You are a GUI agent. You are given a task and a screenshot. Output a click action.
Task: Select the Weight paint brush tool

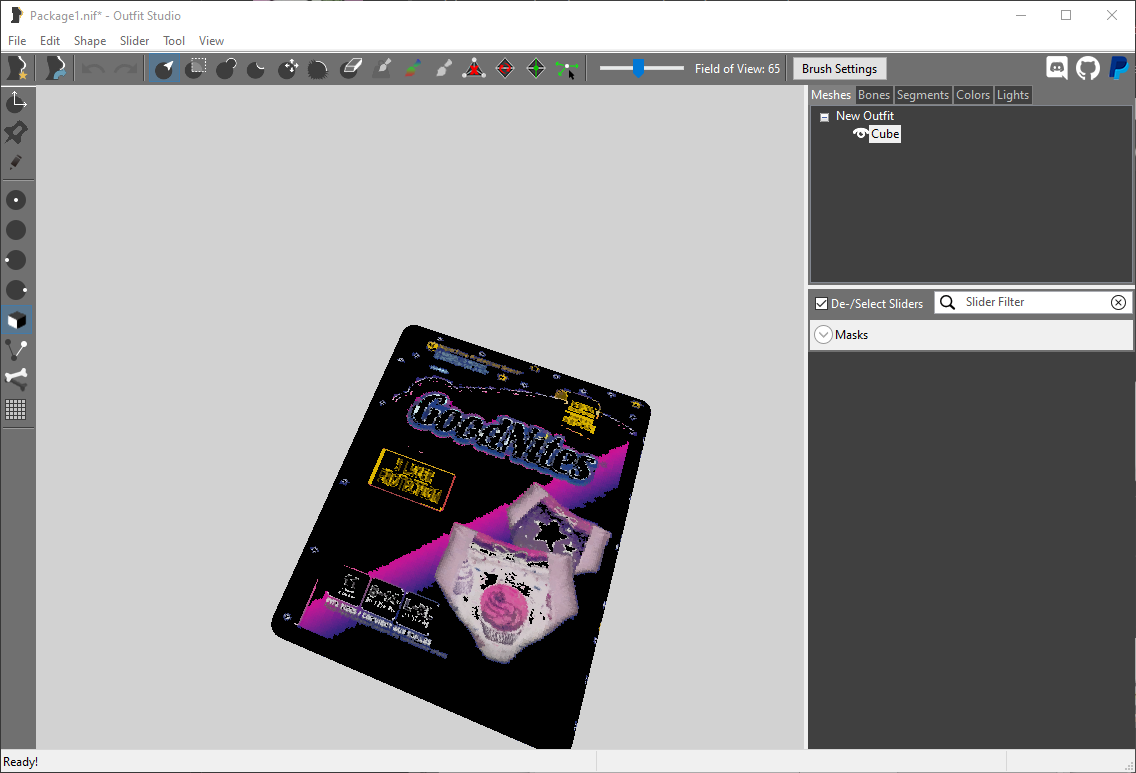click(382, 69)
